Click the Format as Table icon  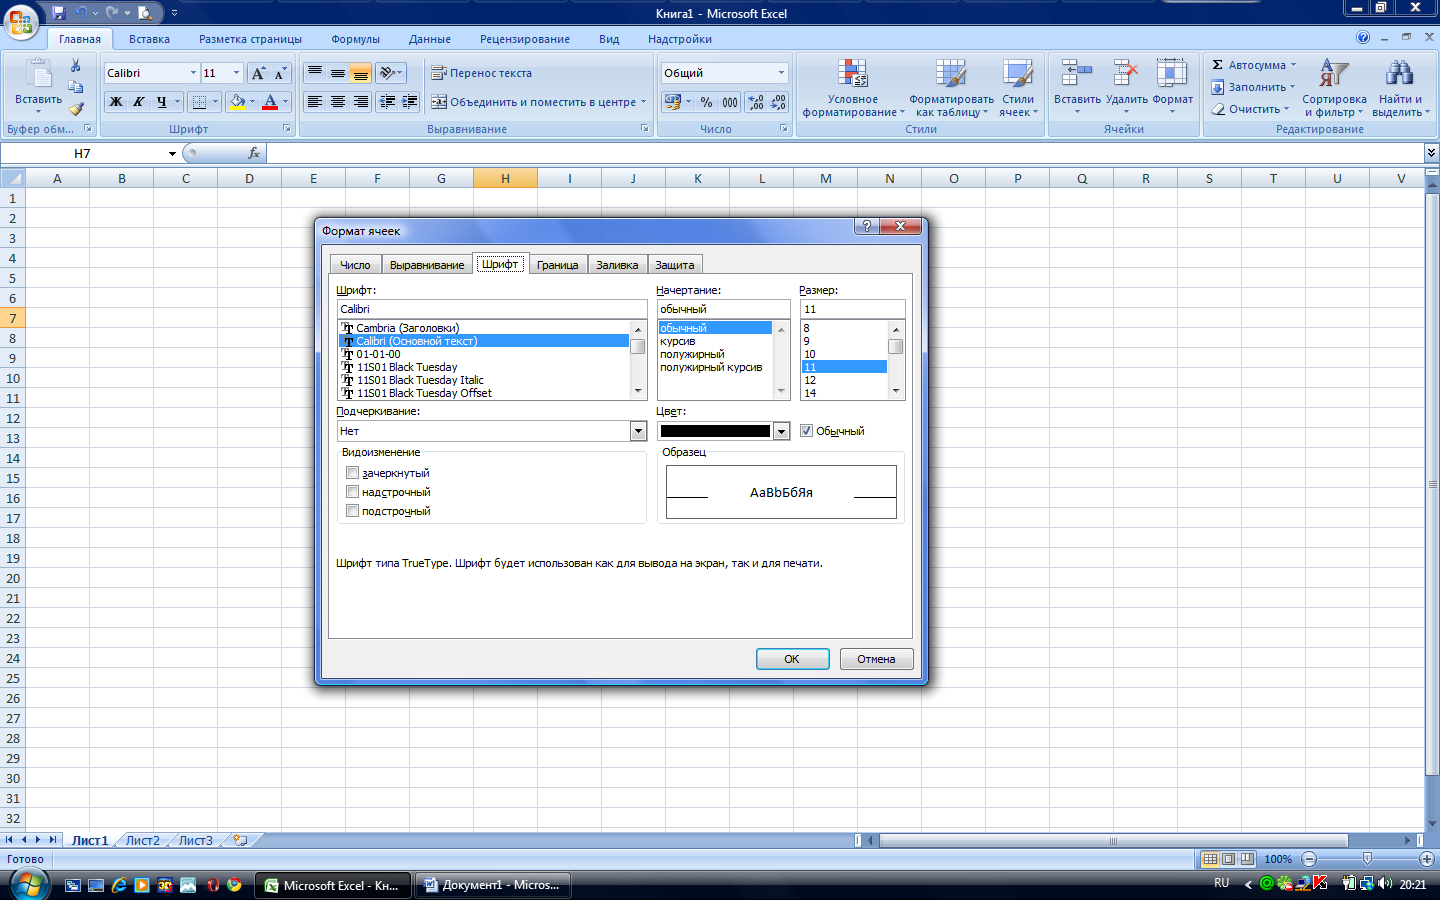pos(951,74)
